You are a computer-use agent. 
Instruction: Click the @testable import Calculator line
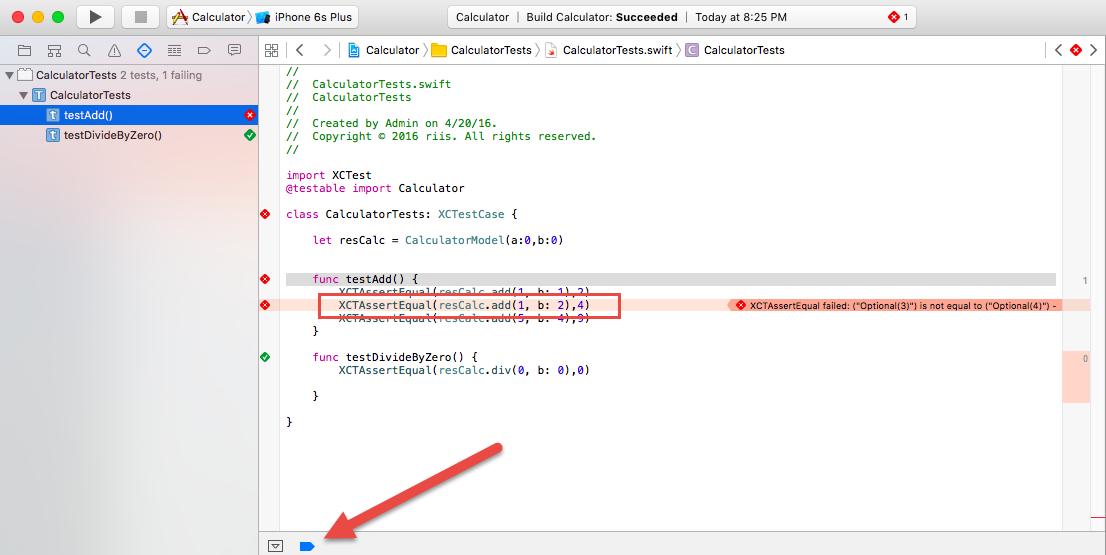(x=375, y=188)
